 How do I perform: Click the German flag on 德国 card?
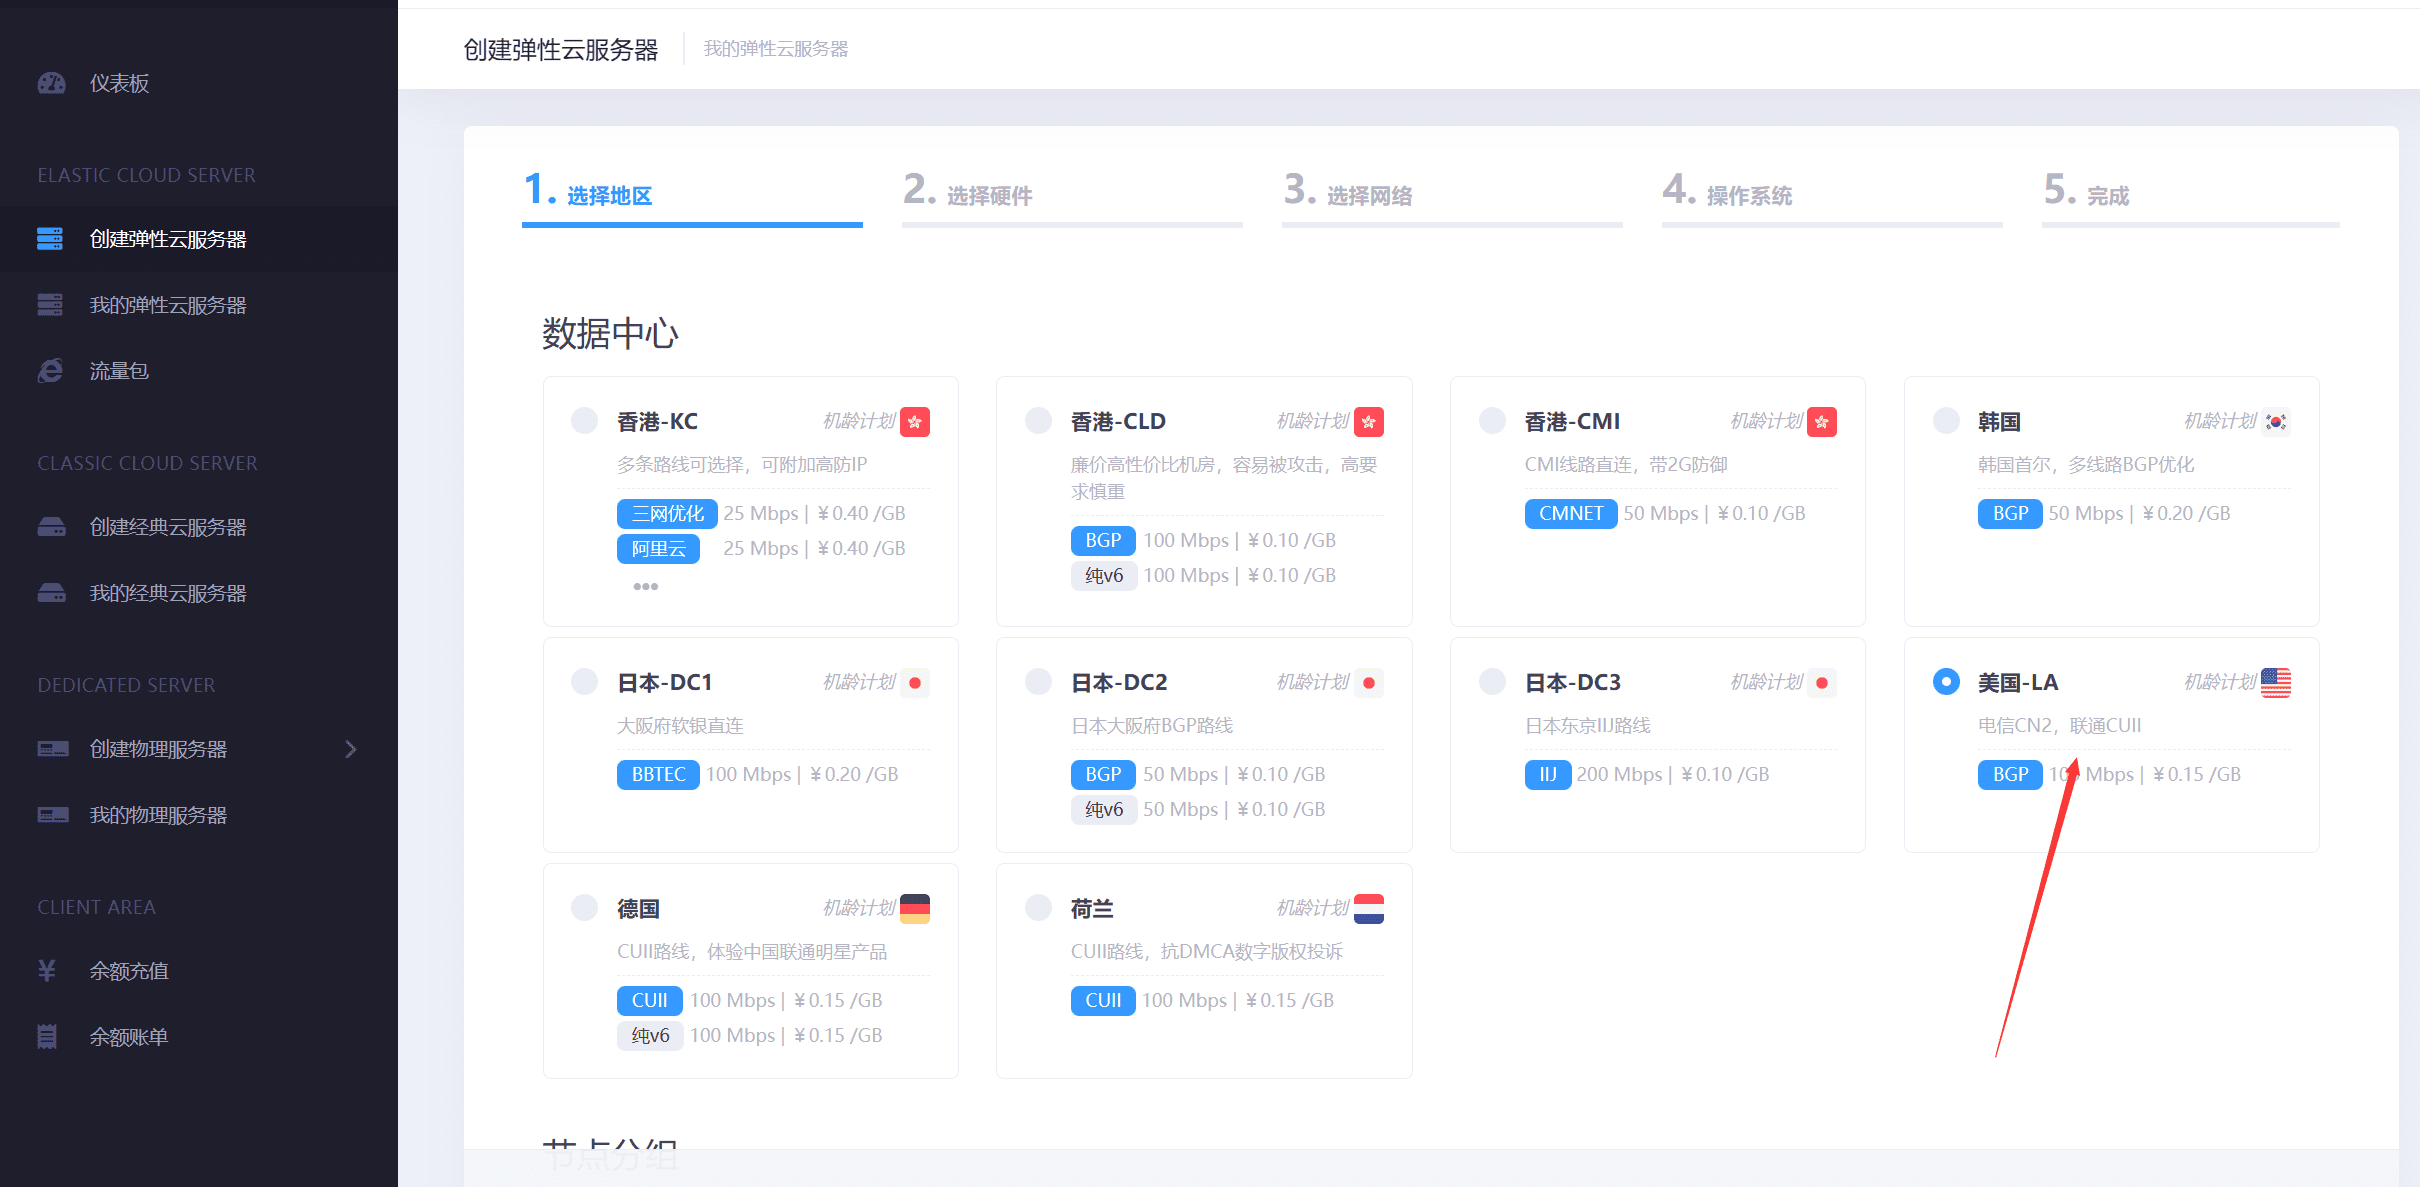(x=915, y=909)
